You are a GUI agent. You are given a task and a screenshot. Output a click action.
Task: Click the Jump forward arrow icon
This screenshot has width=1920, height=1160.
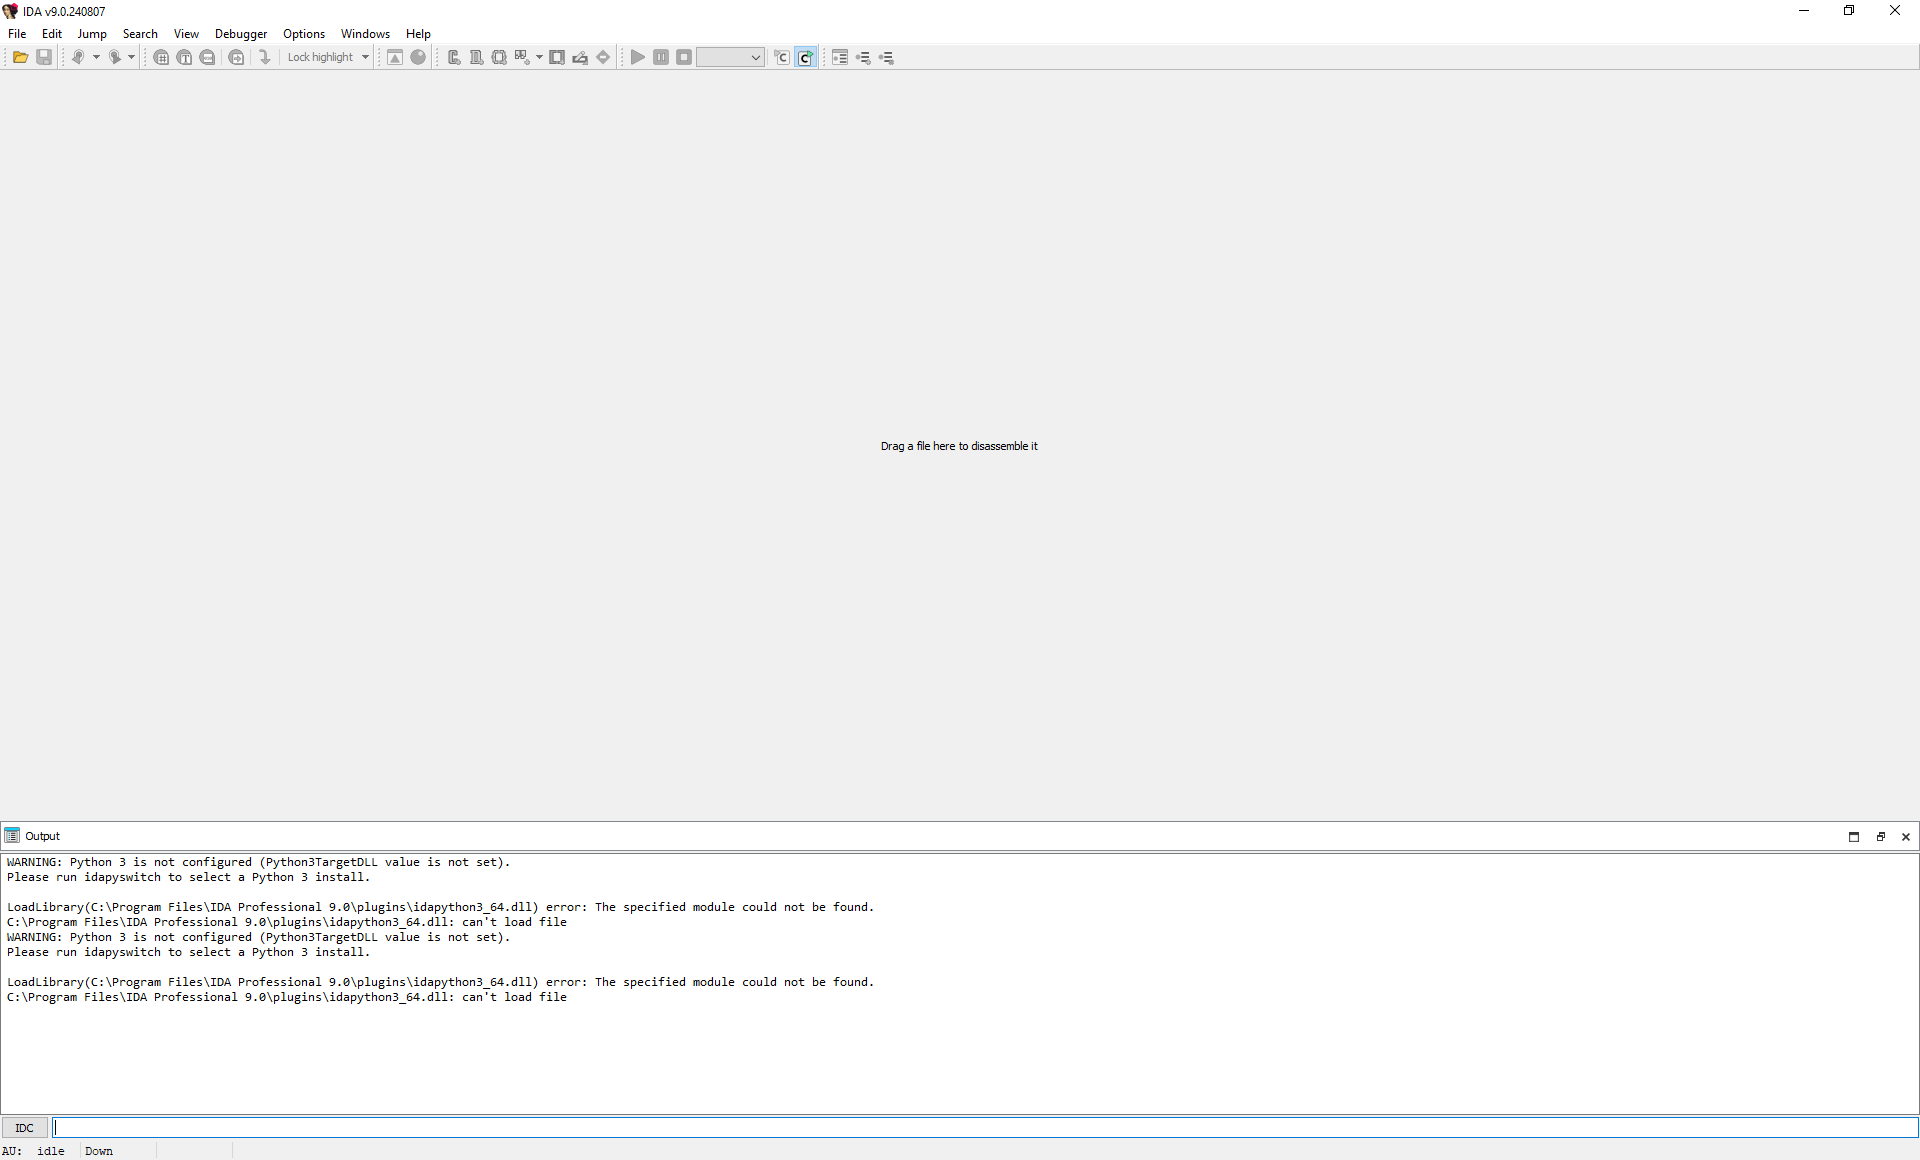pos(114,57)
